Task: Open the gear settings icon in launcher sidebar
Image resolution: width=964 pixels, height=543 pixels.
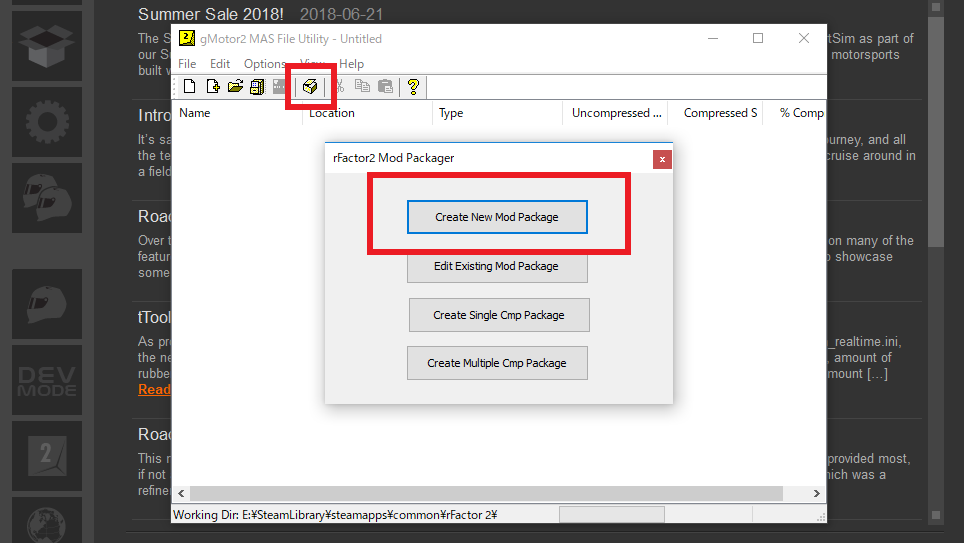Action: (x=45, y=124)
